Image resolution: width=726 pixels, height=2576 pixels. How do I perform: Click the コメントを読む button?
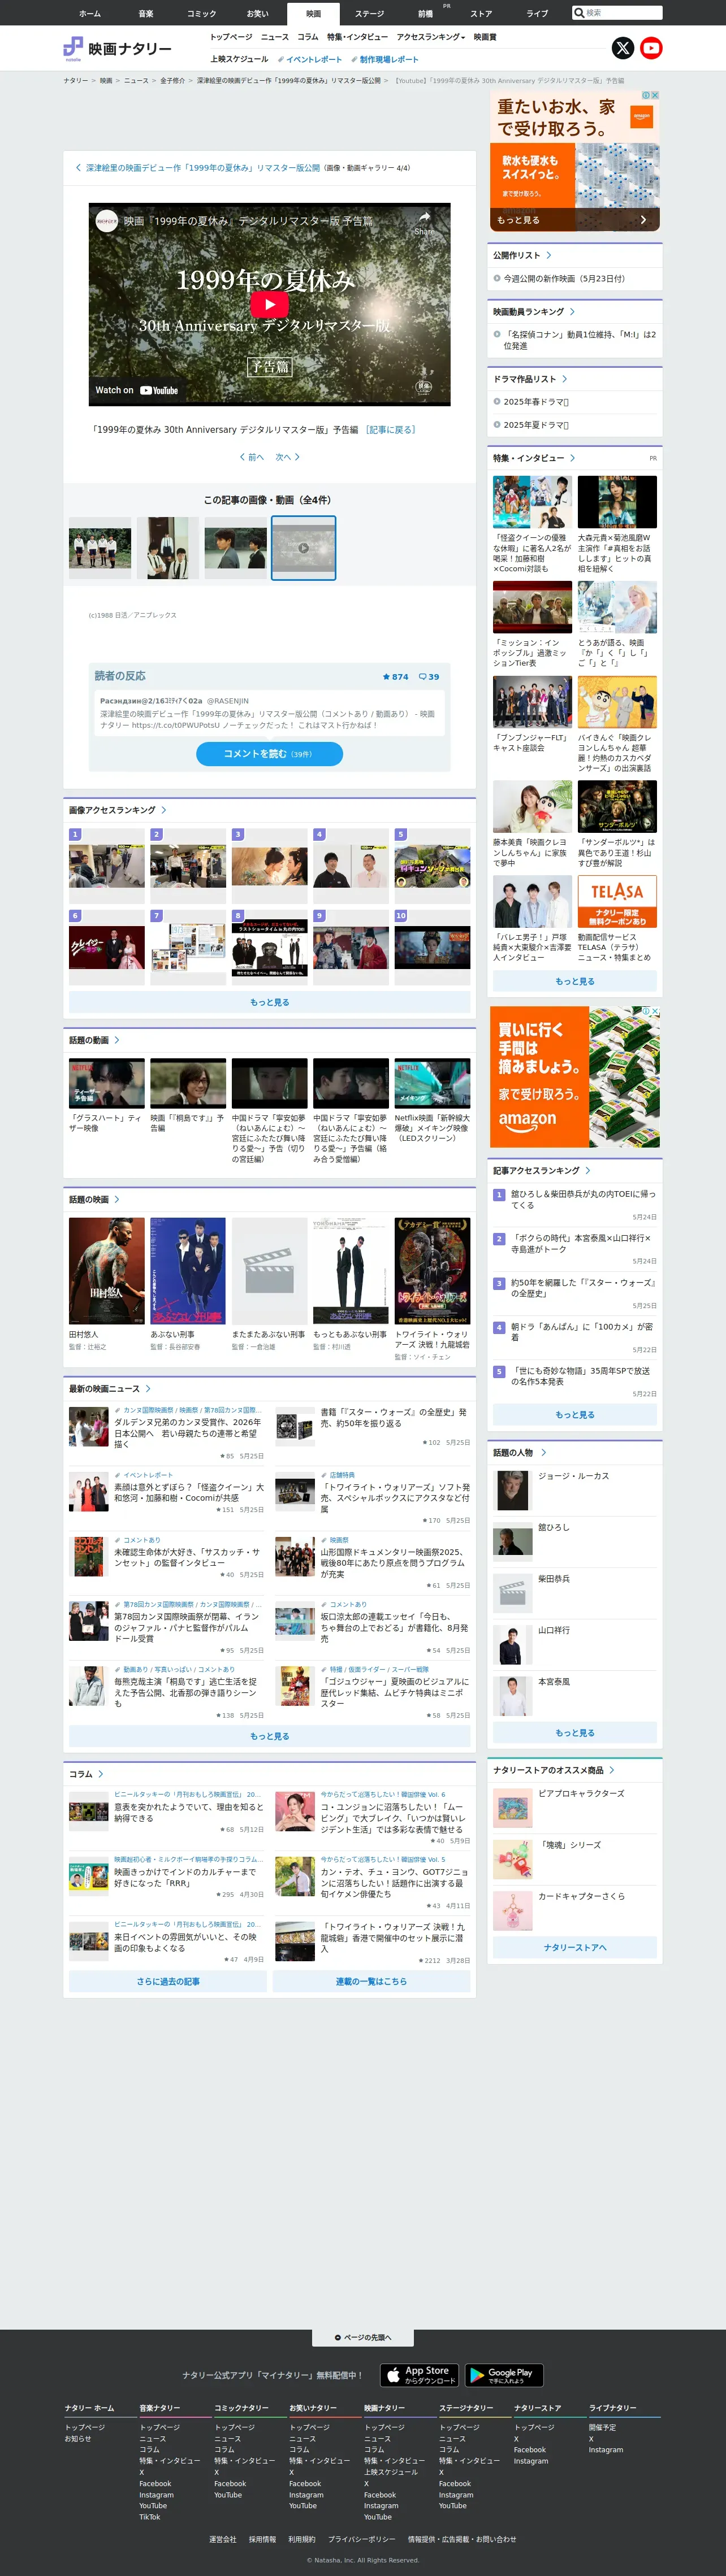(269, 754)
